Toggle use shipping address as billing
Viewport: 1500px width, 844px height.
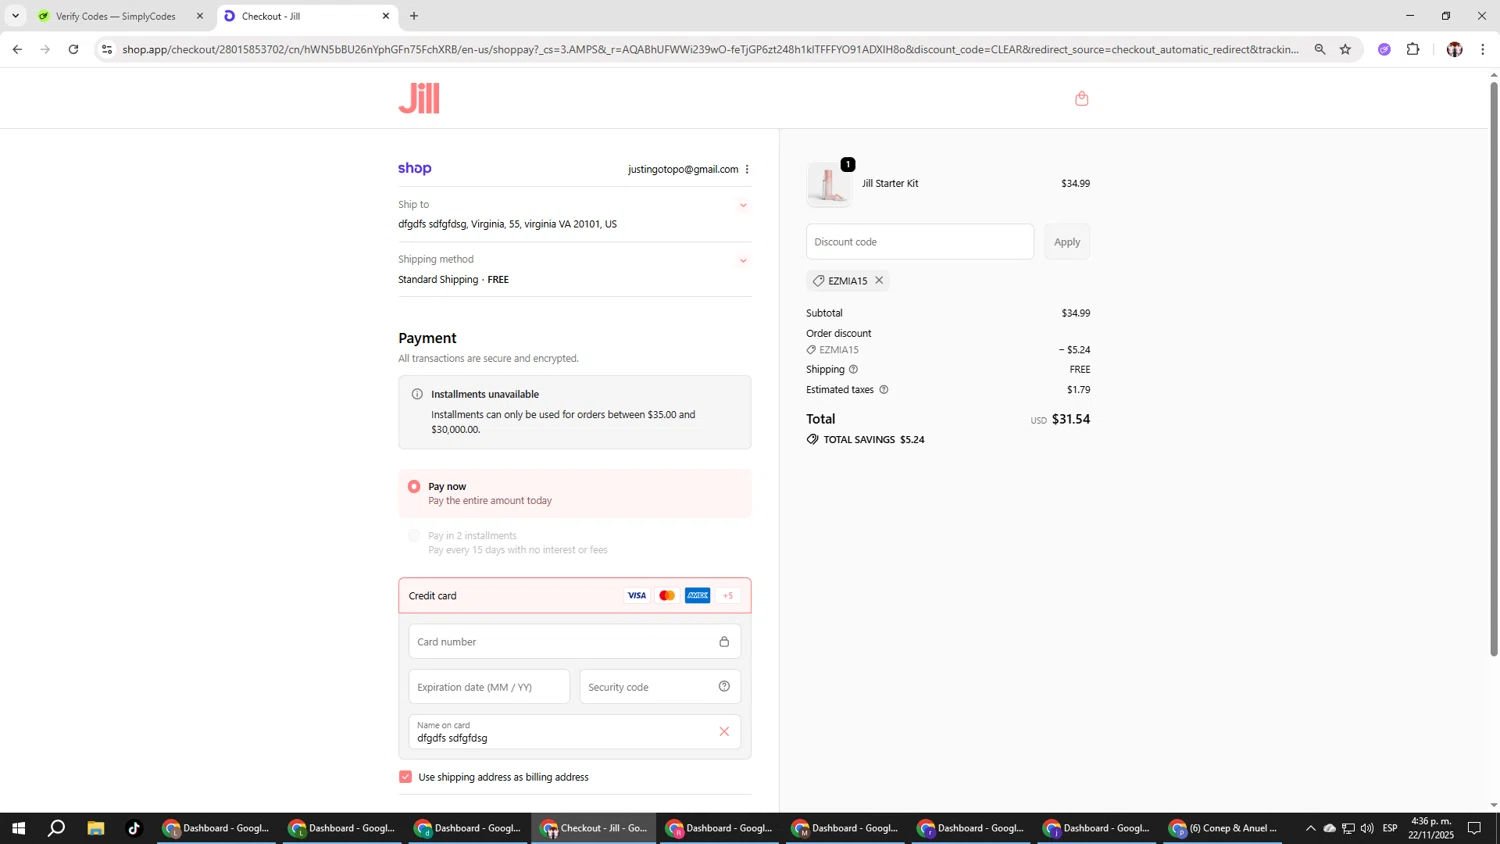coord(405,776)
